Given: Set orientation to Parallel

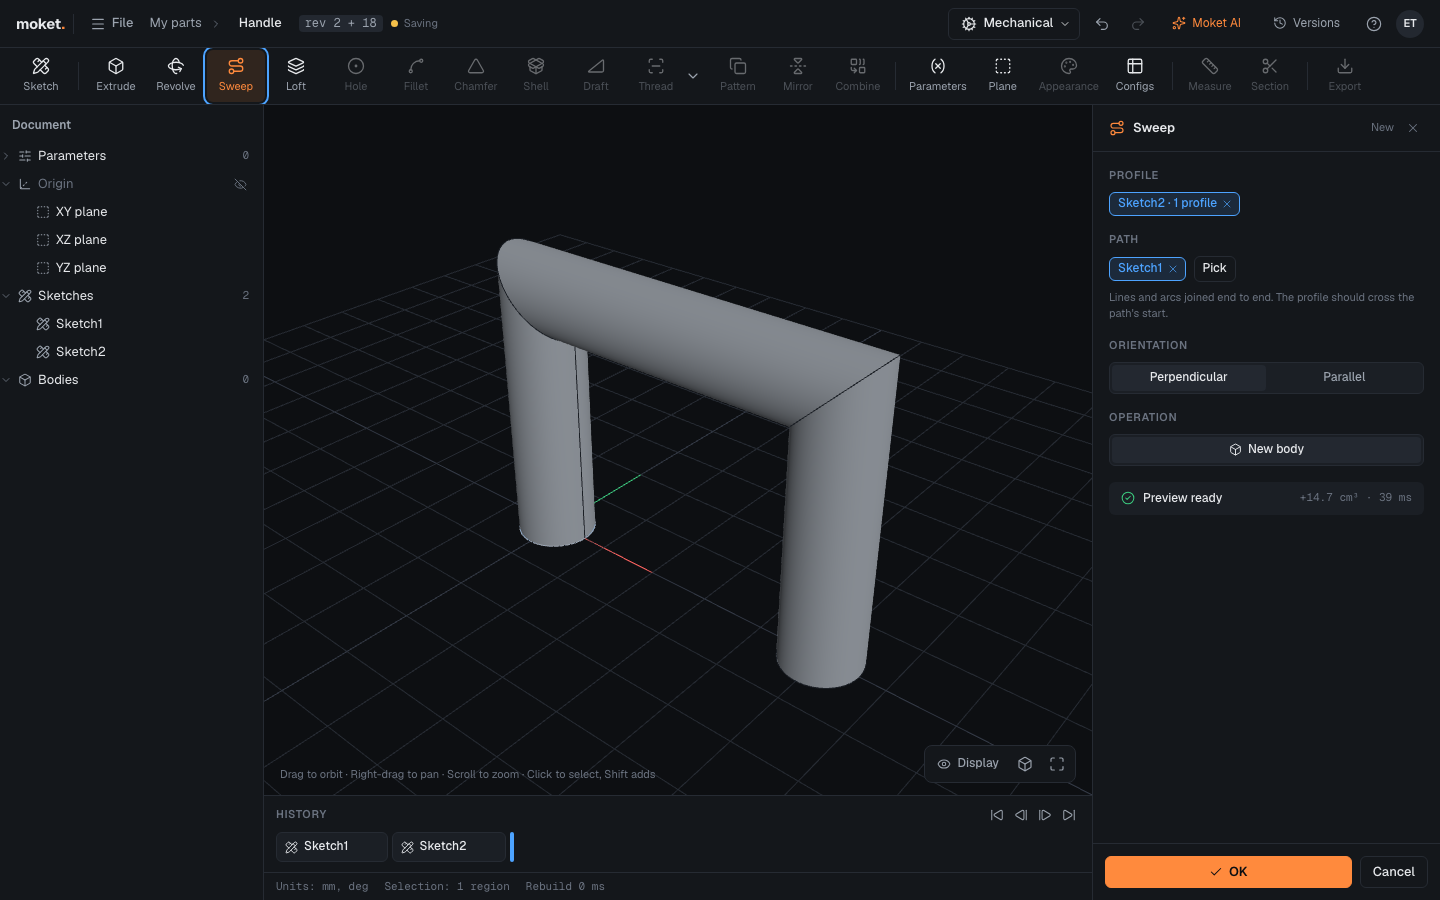Looking at the screenshot, I should pos(1344,377).
